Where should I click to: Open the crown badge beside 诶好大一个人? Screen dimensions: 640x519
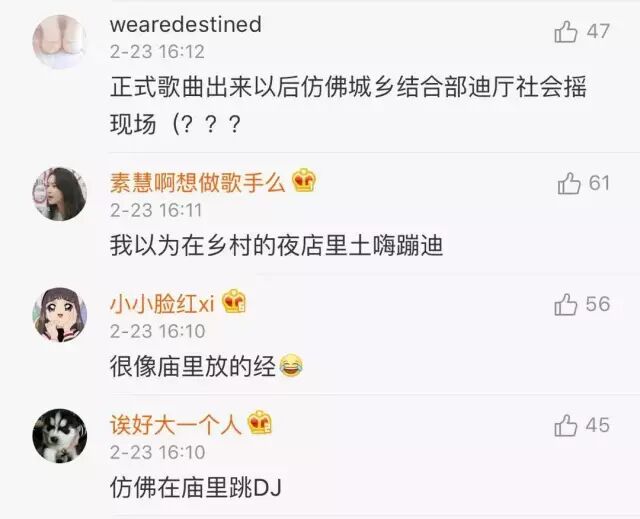260,422
